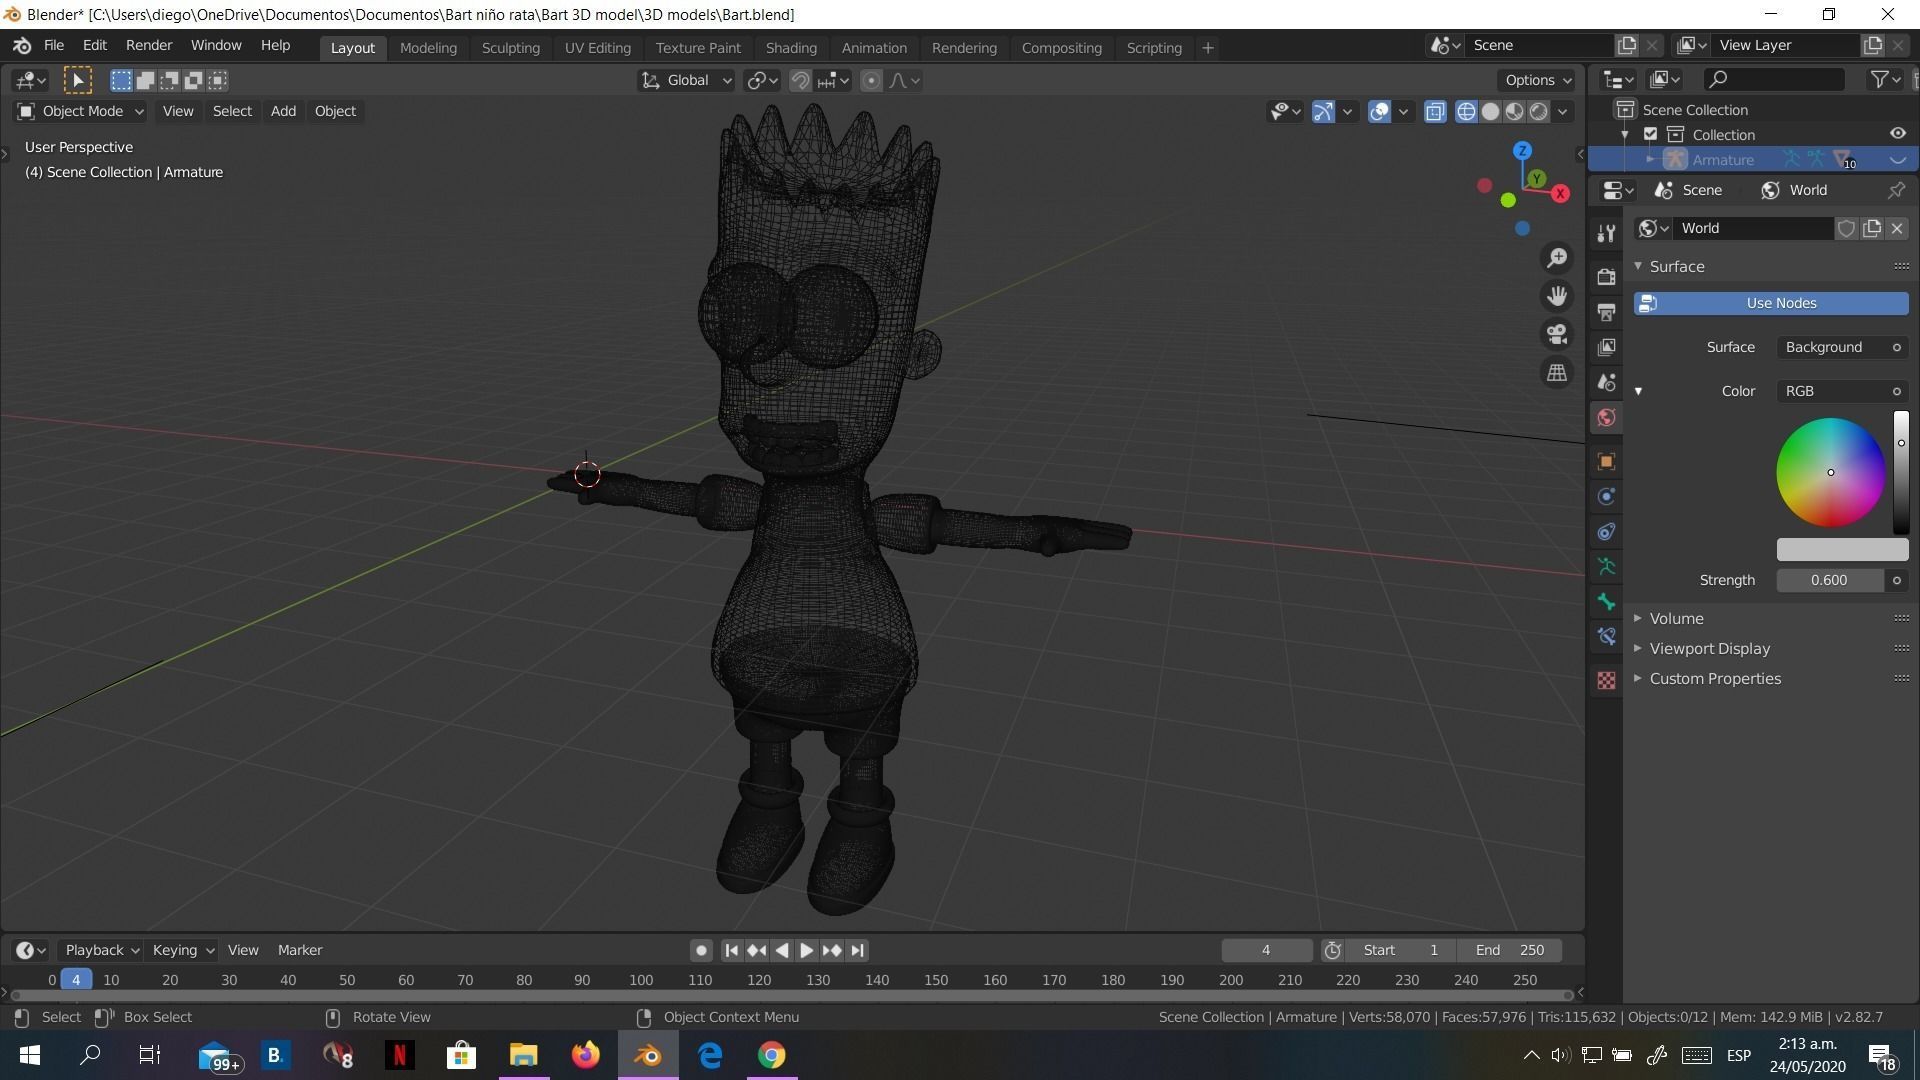Click the World fake user shield icon

pos(1846,228)
